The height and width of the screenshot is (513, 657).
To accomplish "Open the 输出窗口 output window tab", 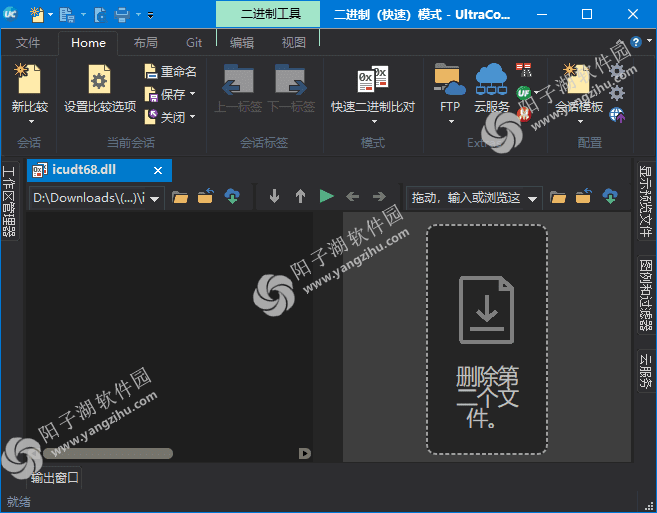I will point(54,477).
